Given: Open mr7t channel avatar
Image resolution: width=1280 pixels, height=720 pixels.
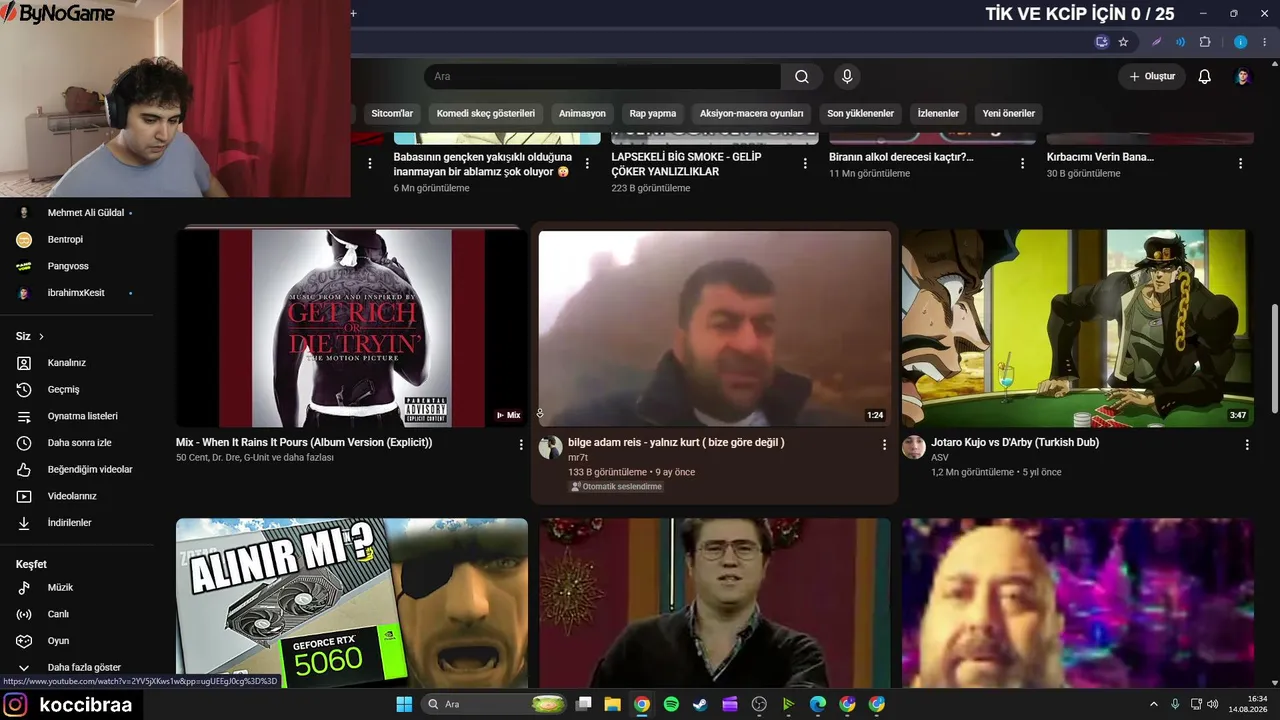Looking at the screenshot, I should point(550,447).
